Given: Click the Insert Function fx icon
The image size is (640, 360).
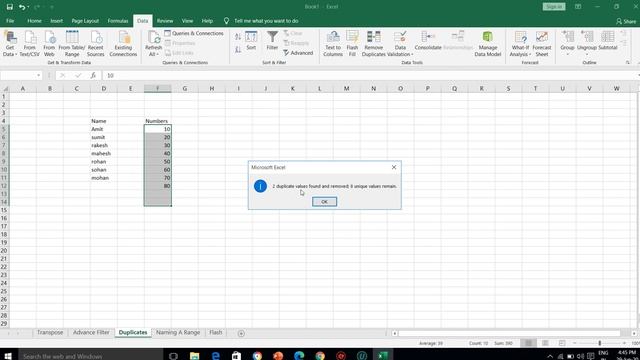Looking at the screenshot, I should coord(93,76).
